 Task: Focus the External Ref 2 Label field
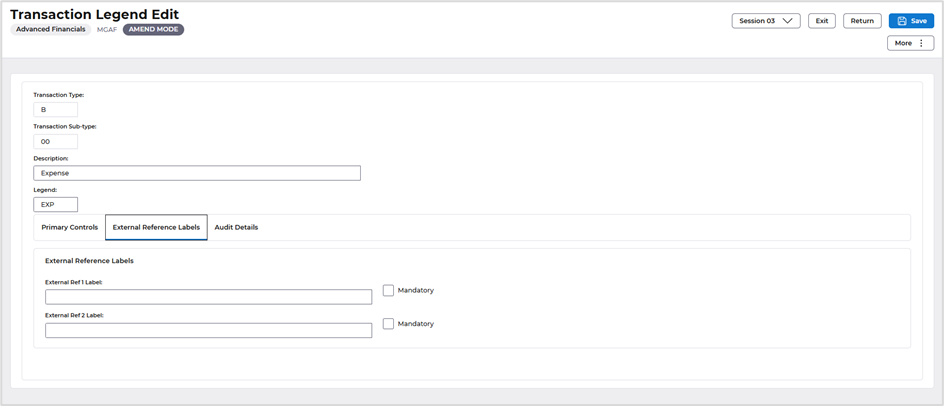click(x=208, y=330)
